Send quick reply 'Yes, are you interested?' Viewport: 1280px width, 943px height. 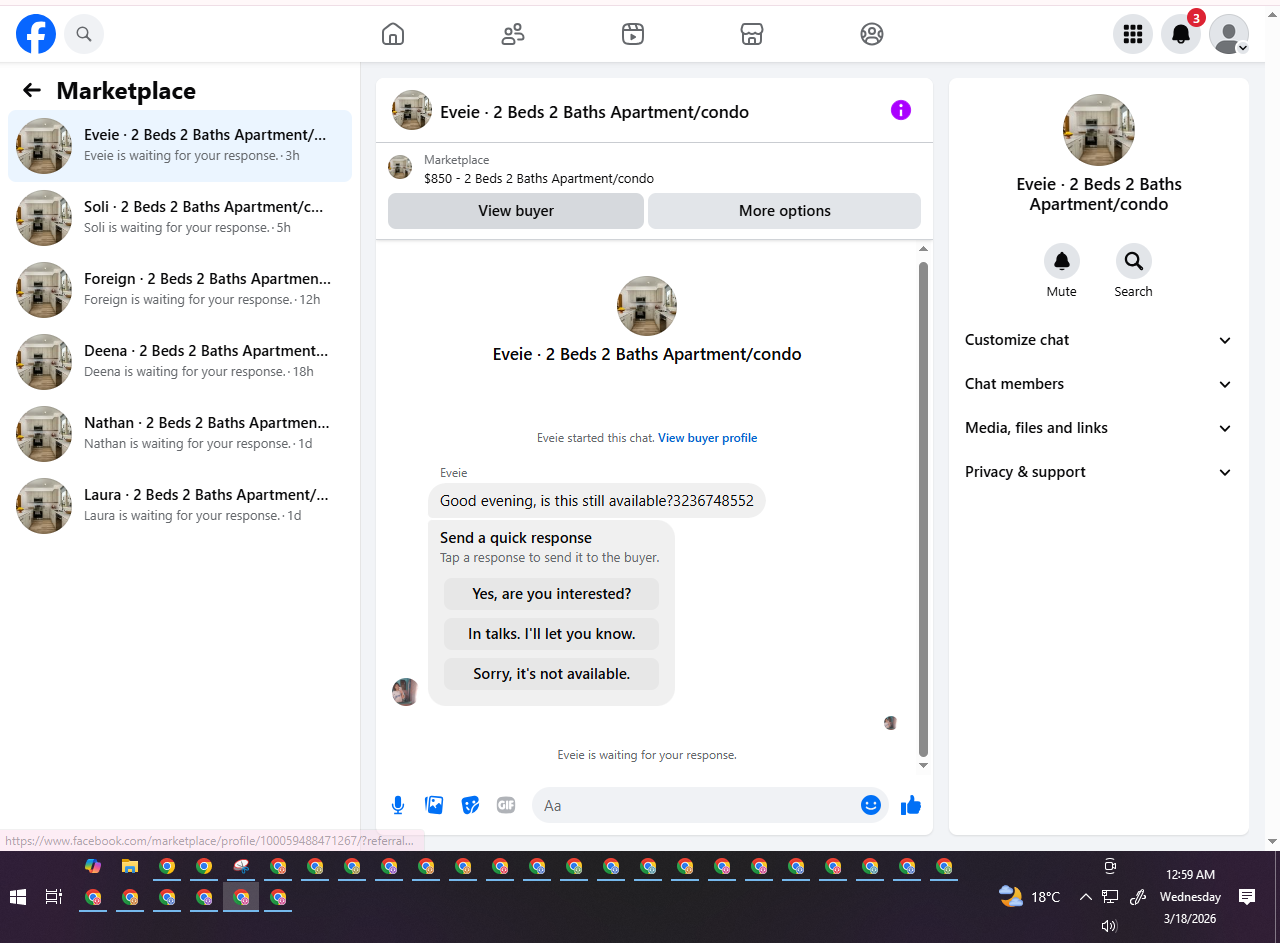click(552, 594)
